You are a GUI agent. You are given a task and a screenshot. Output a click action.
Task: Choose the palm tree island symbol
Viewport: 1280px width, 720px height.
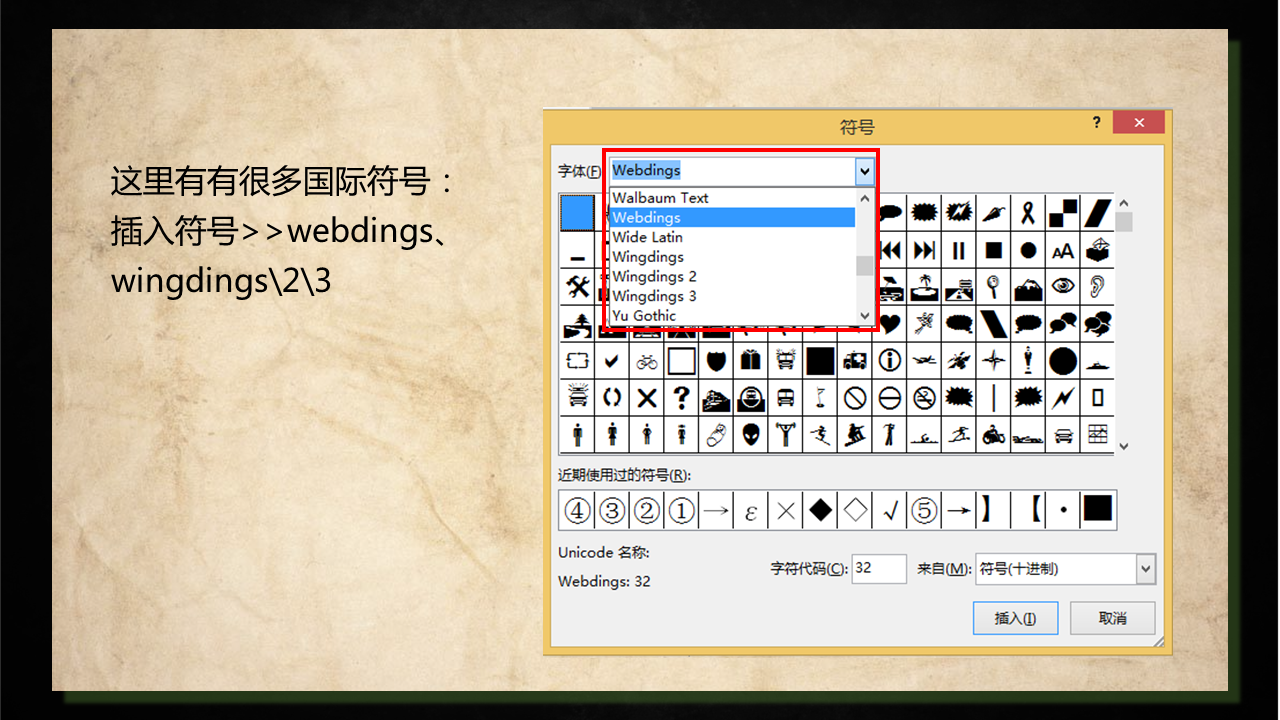tap(925, 287)
